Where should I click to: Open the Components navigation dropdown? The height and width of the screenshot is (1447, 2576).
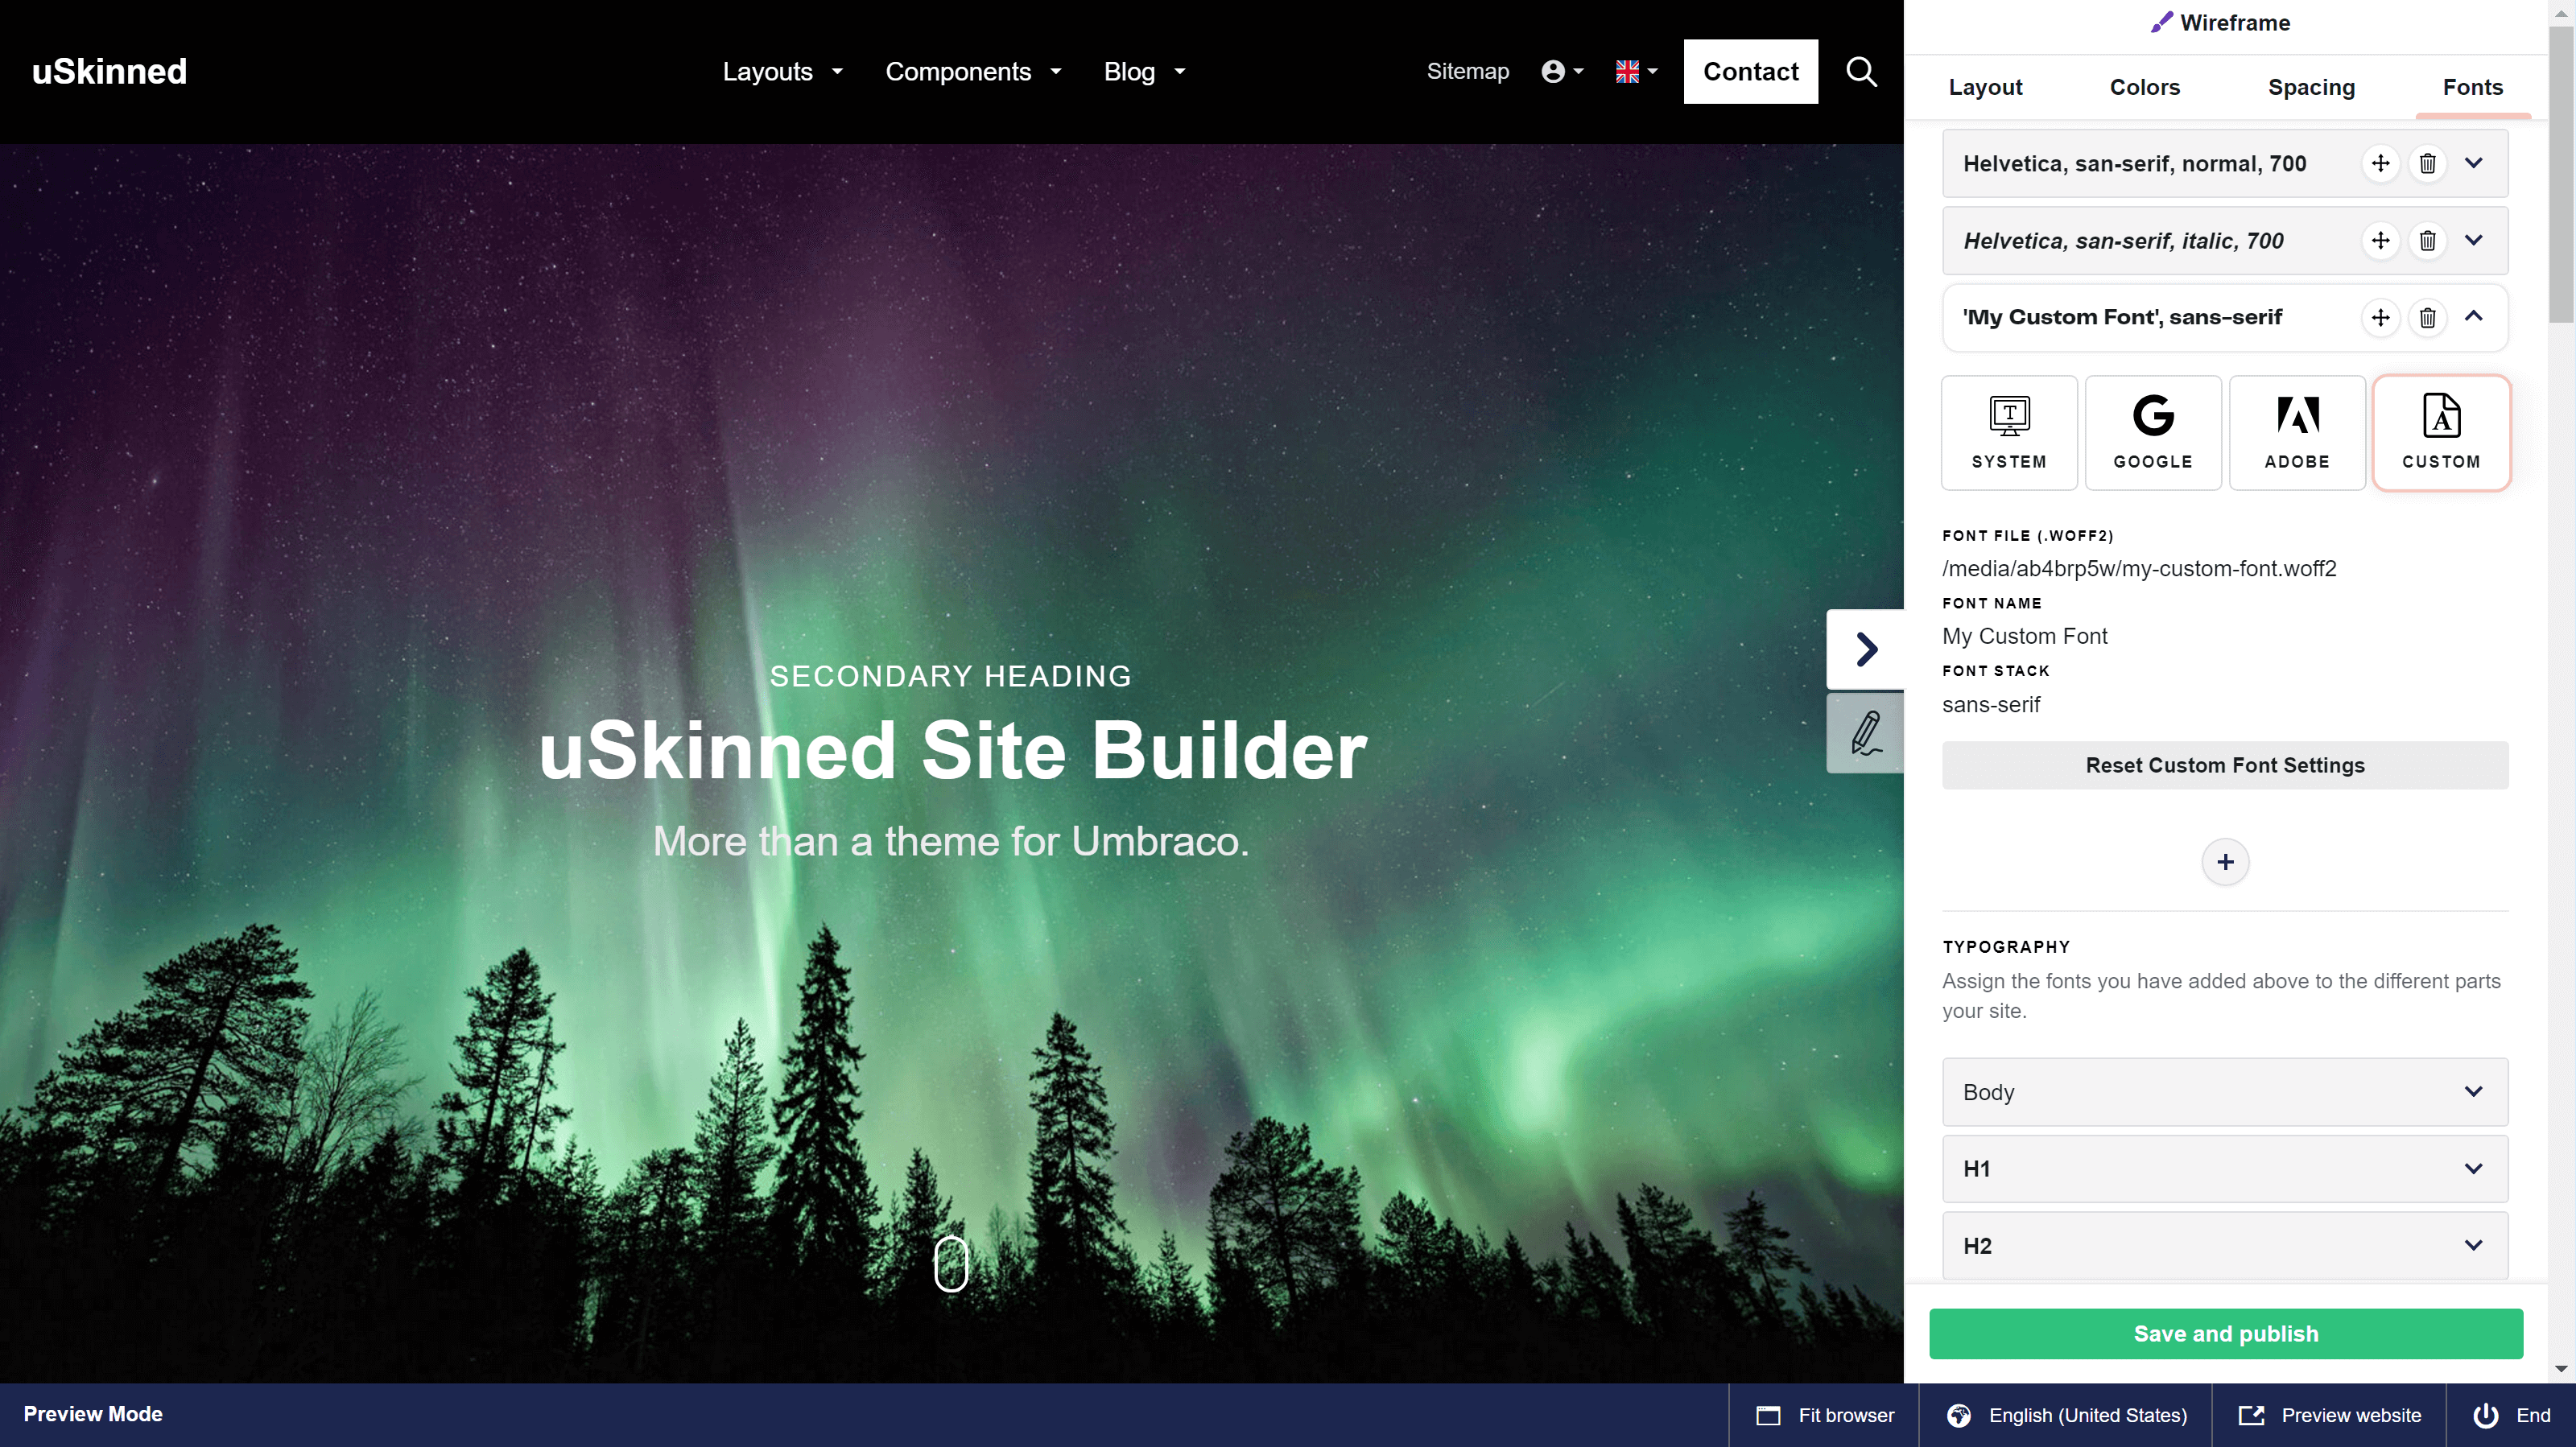(x=973, y=71)
